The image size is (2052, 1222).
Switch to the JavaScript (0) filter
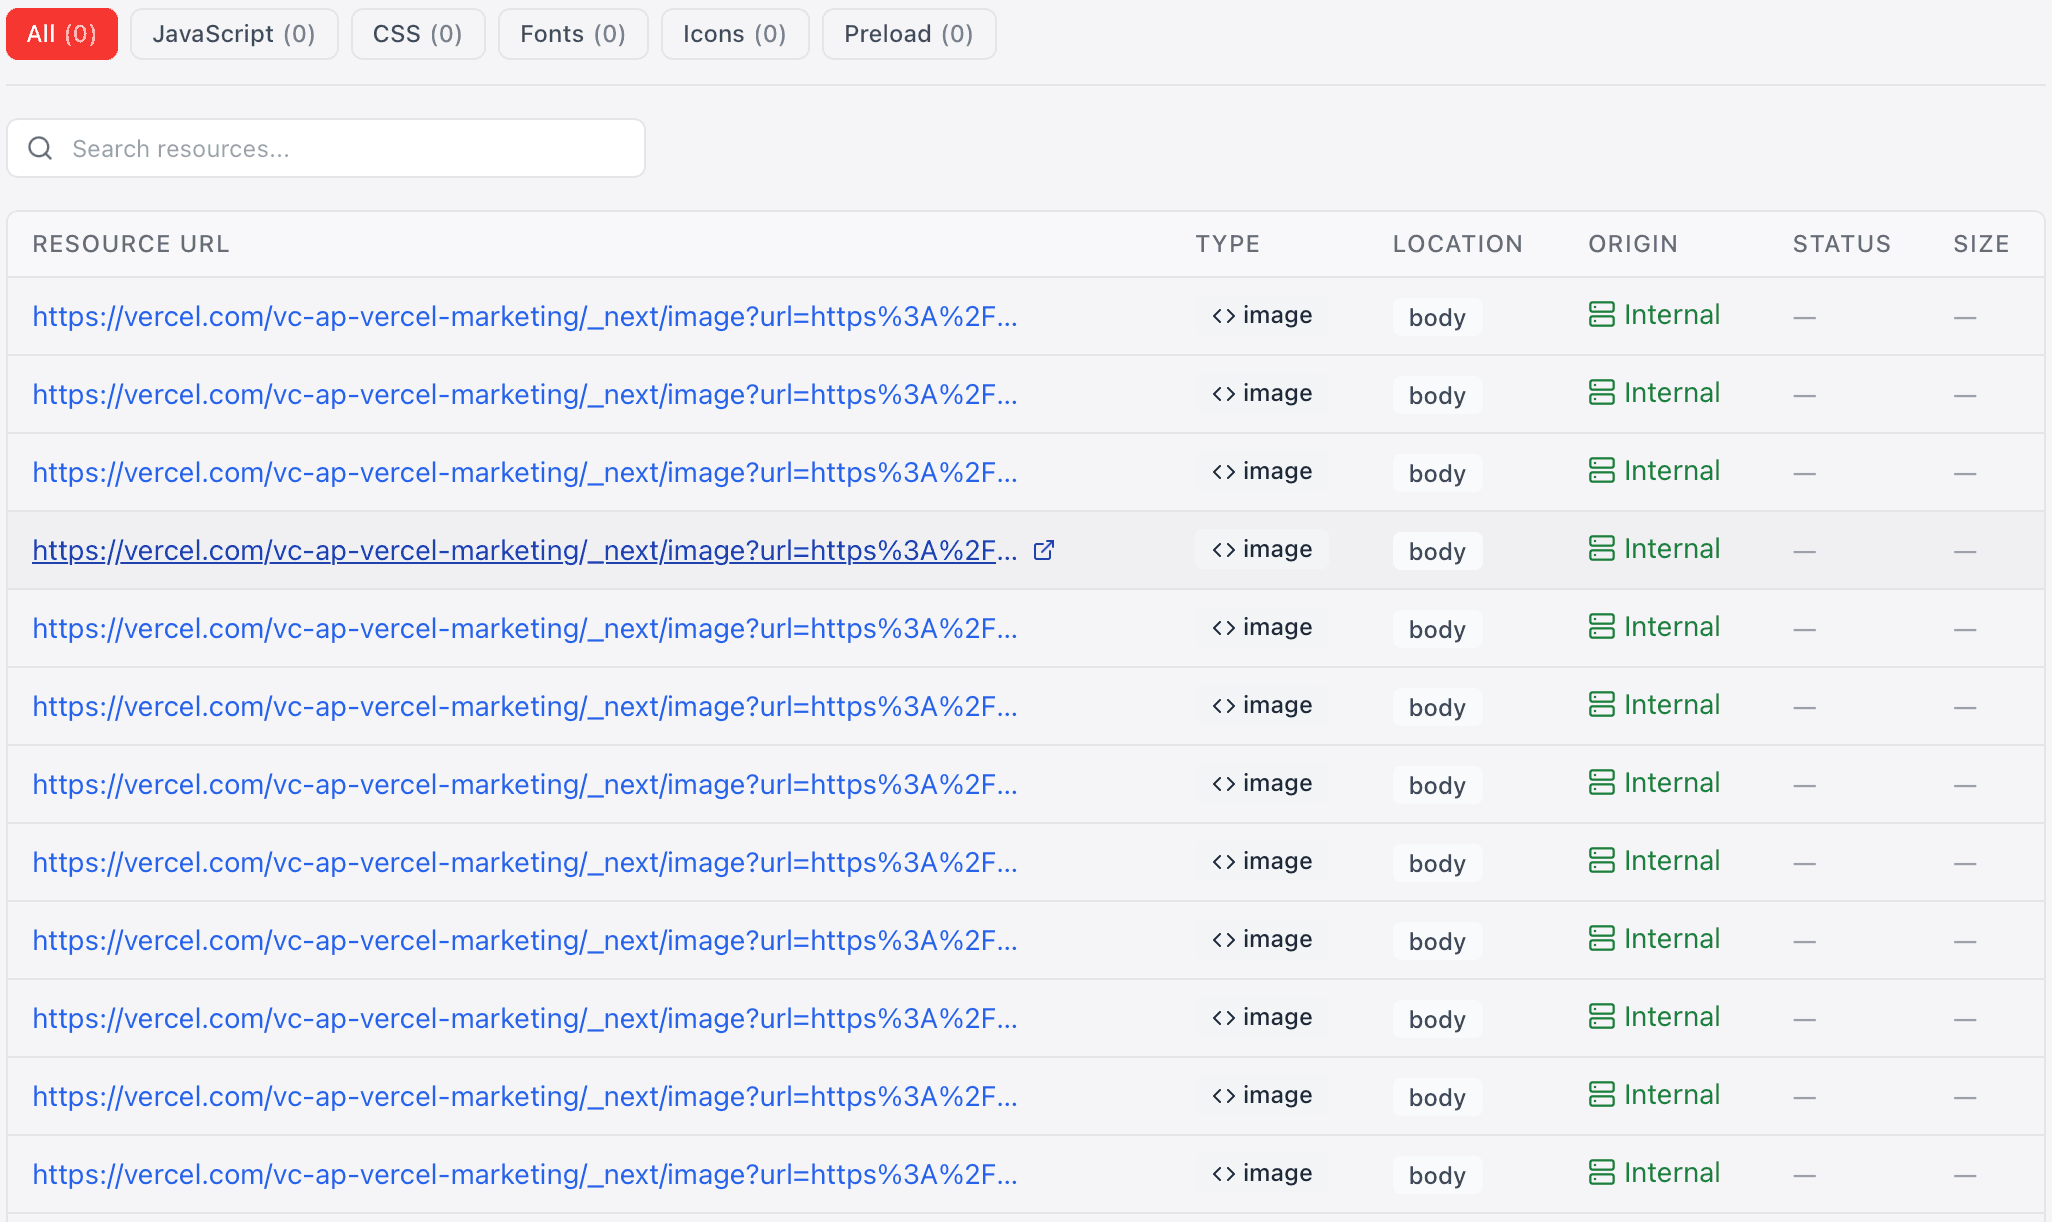pos(234,34)
